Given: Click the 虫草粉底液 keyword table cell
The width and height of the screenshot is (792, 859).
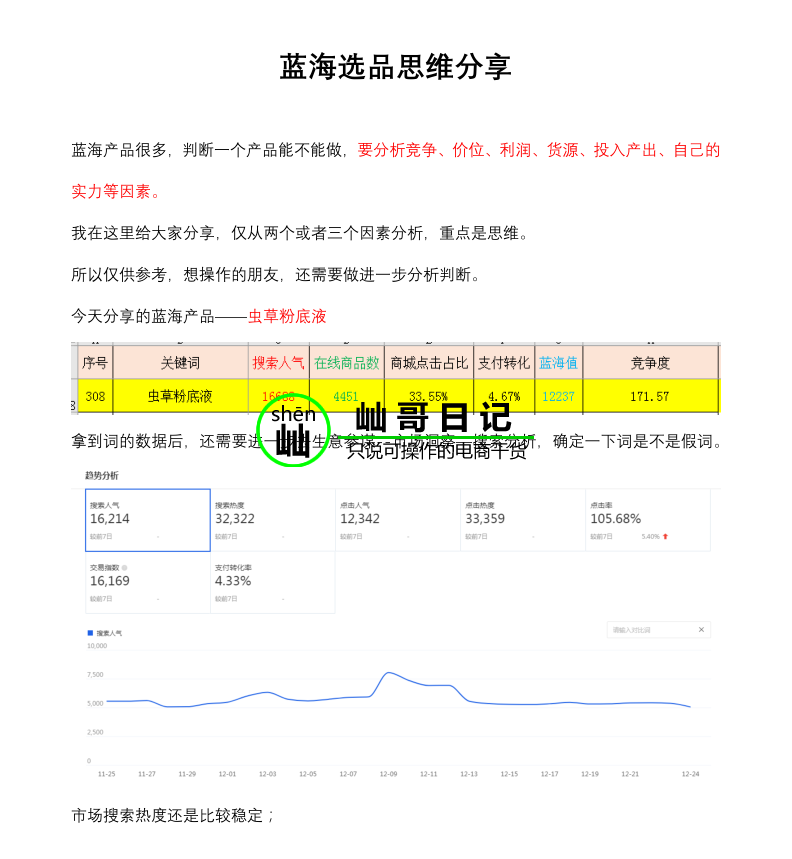Looking at the screenshot, I should [180, 396].
